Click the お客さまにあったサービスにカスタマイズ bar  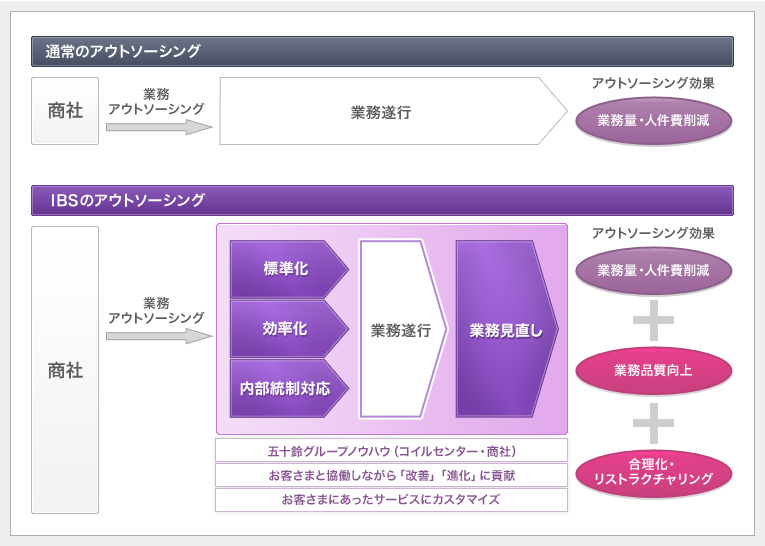click(x=391, y=499)
